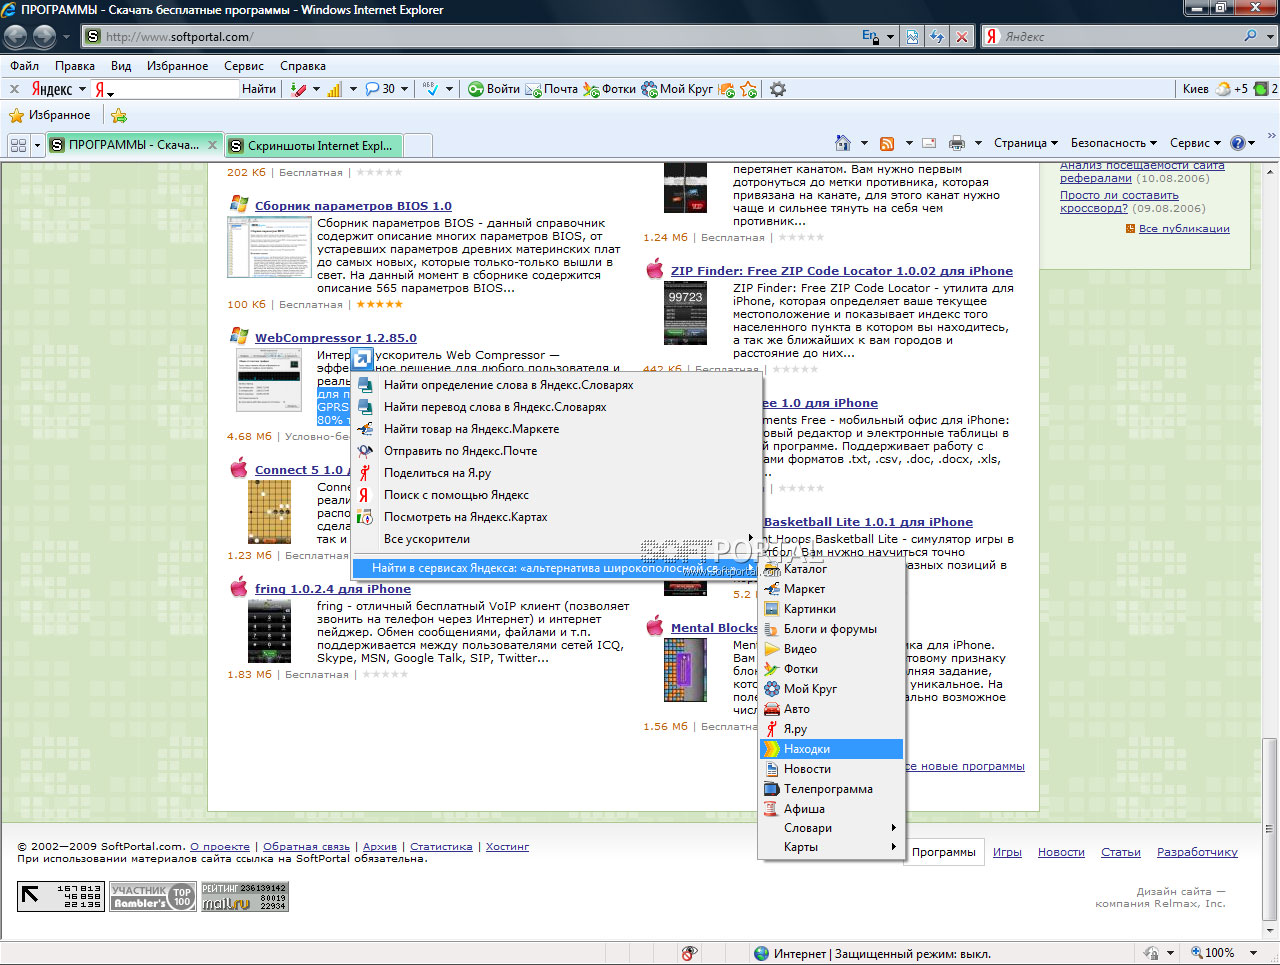The width and height of the screenshot is (1280, 965).
Task: Close the ПРОГРАММЫ tab
Action: 211,145
